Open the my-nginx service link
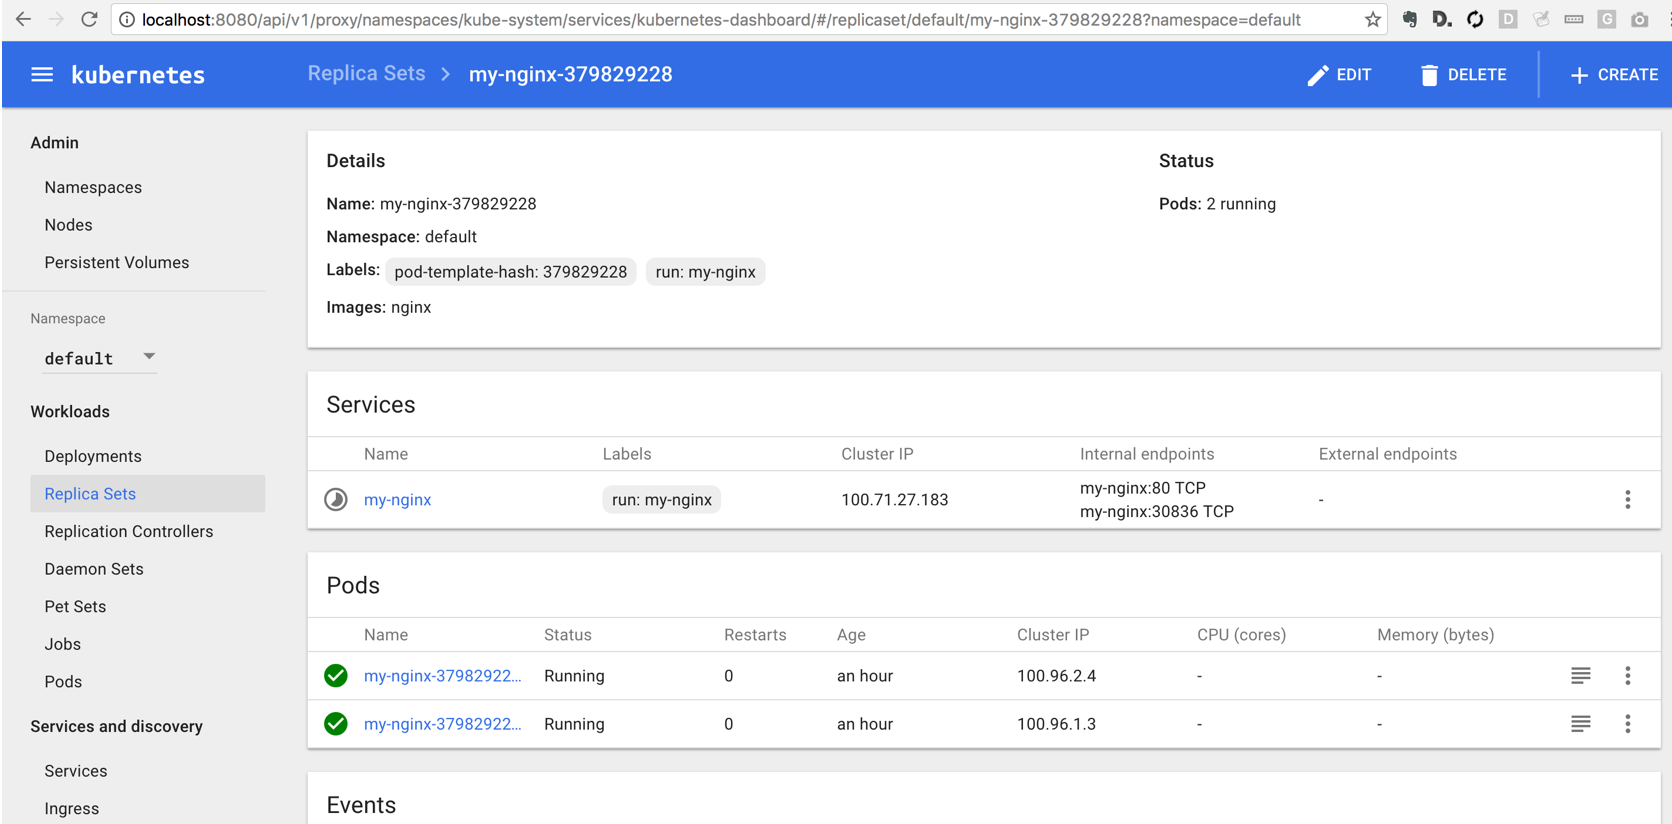The image size is (1672, 824). click(397, 500)
